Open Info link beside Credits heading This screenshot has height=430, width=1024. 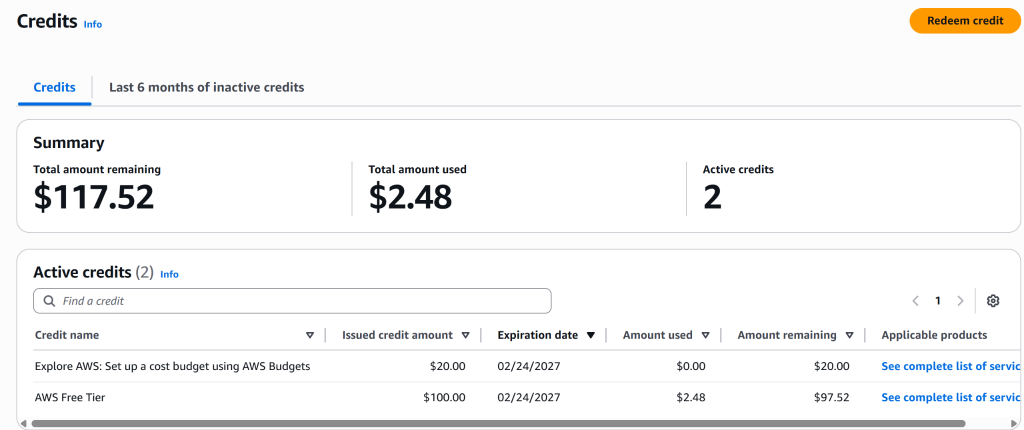pyautogui.click(x=92, y=24)
